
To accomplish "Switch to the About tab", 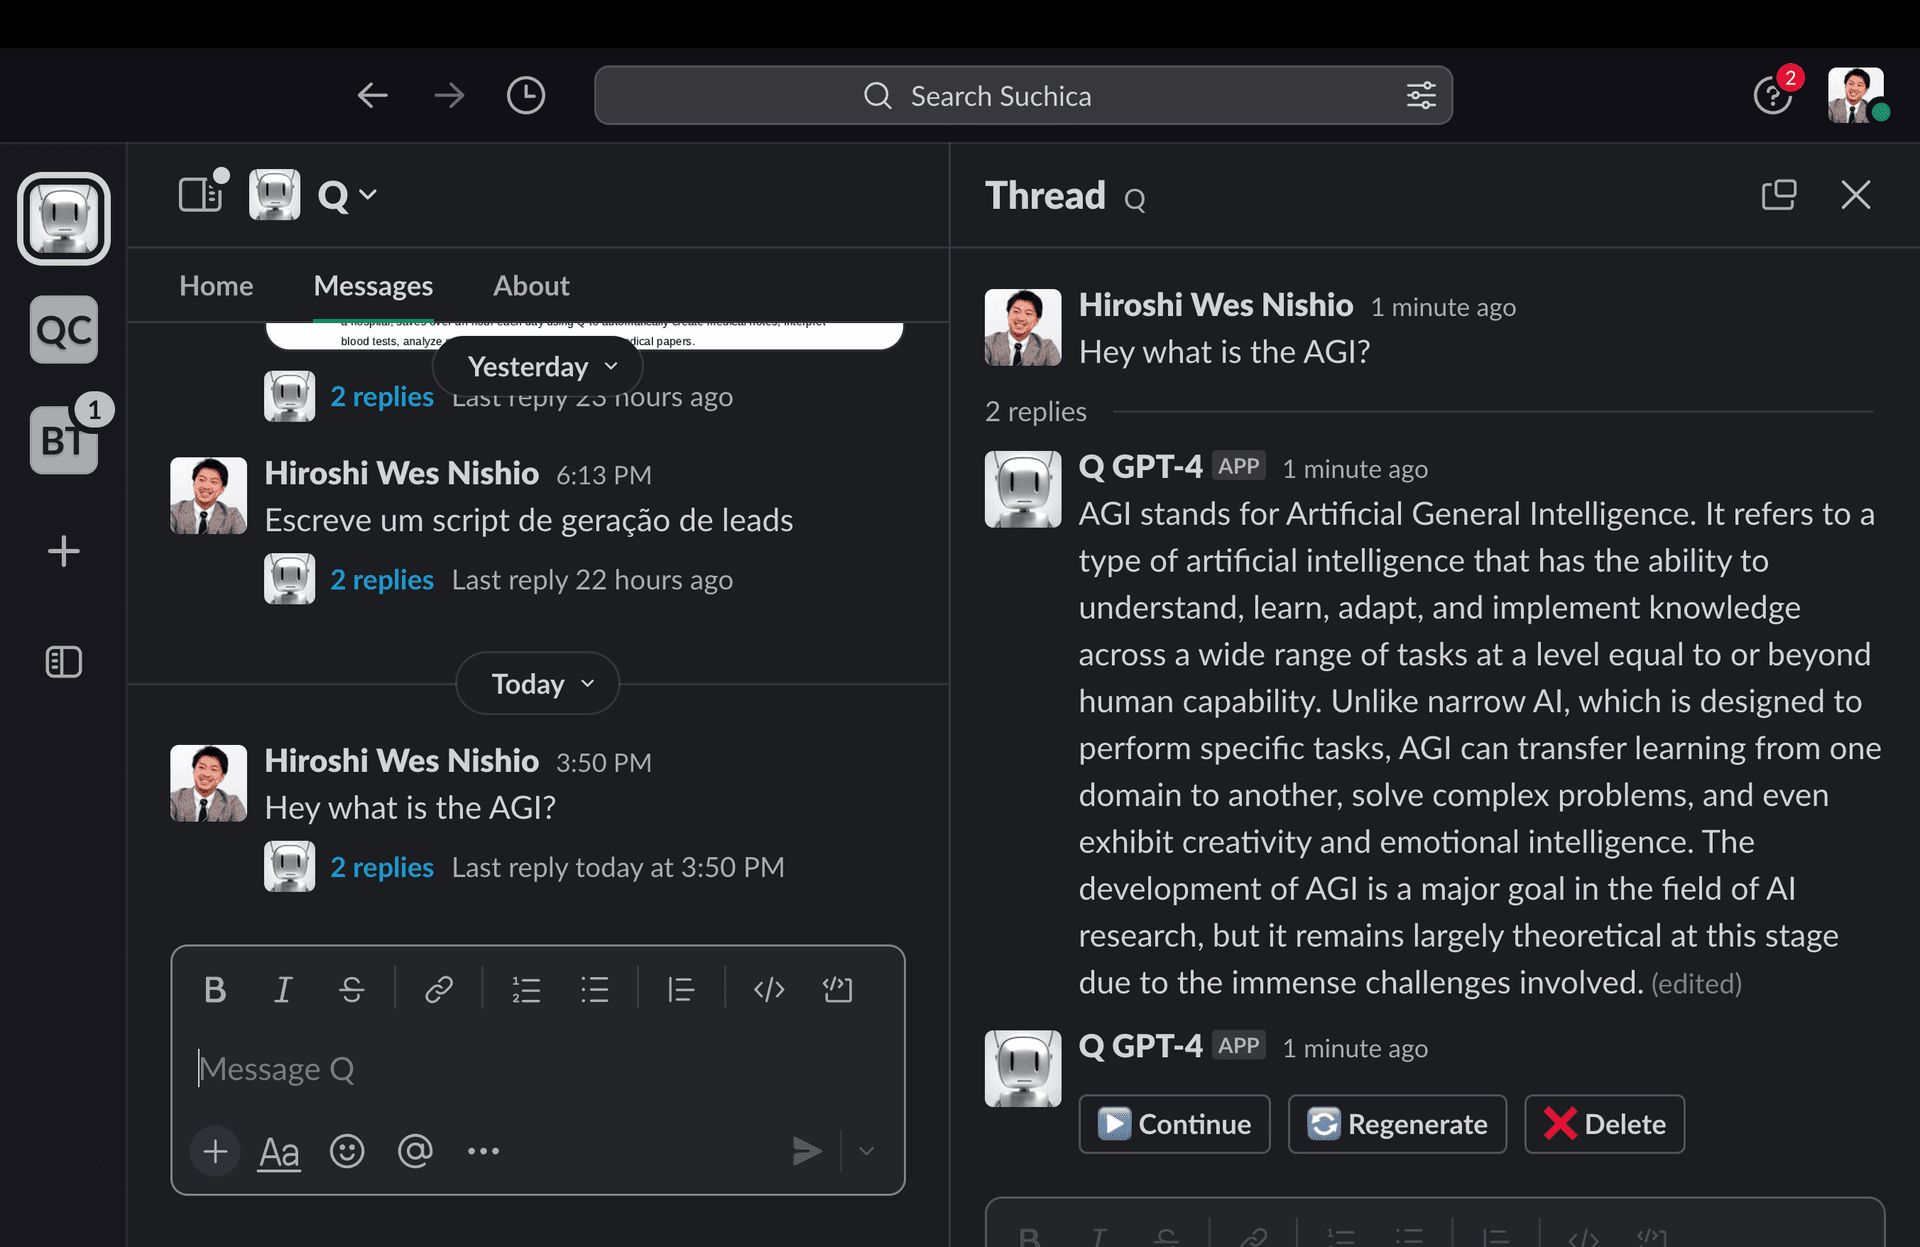I will point(530,285).
